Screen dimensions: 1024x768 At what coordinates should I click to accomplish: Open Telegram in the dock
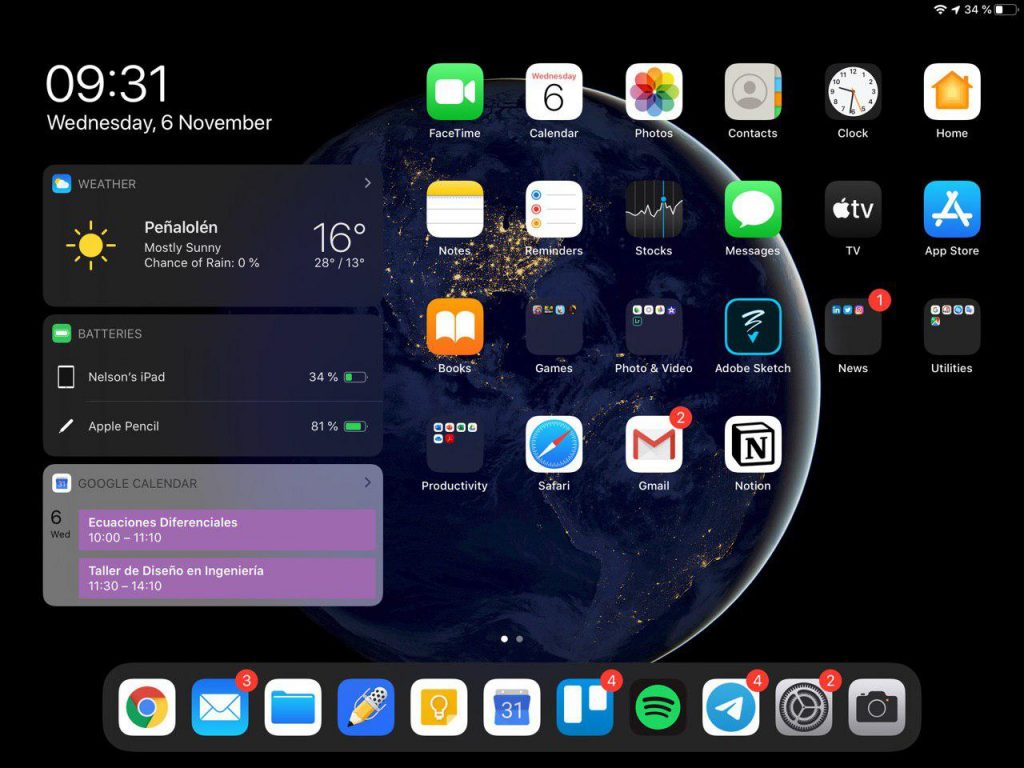(x=731, y=708)
